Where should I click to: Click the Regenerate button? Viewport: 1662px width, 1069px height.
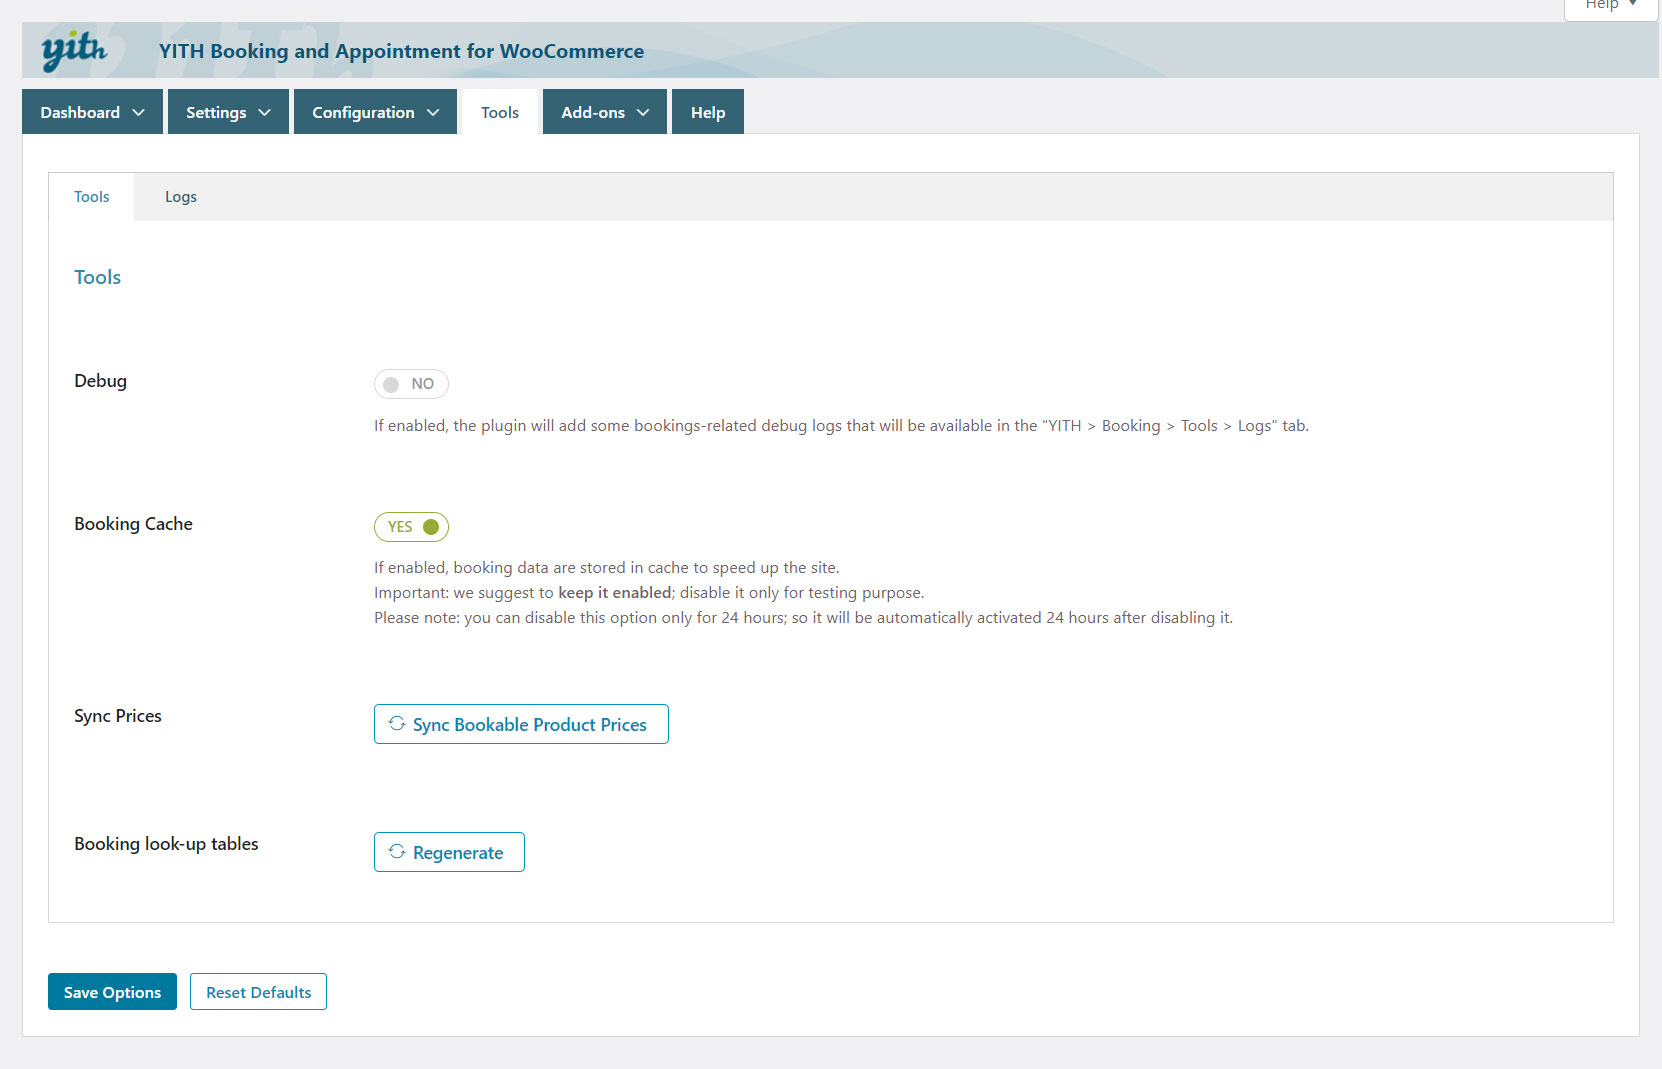pyautogui.click(x=449, y=852)
